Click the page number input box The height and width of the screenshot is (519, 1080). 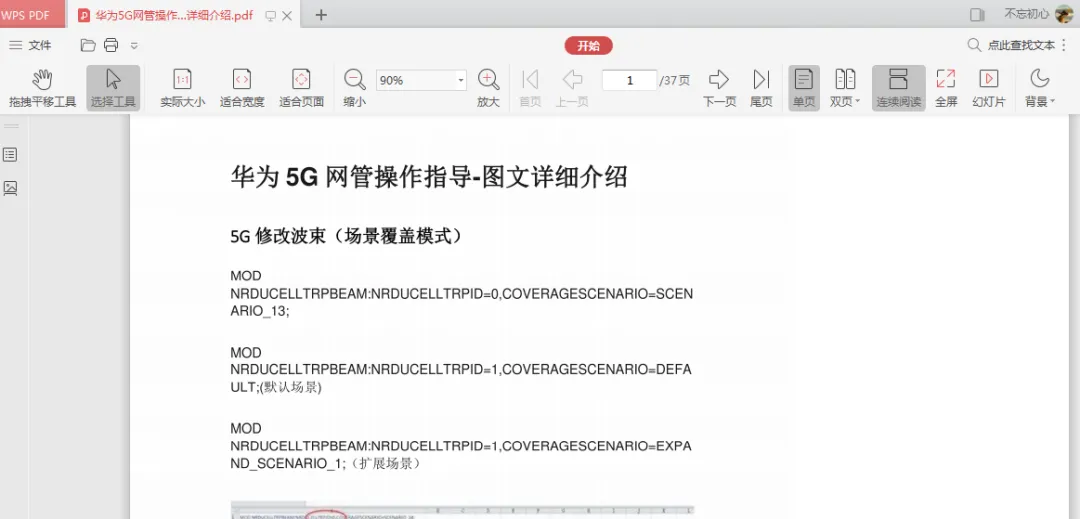(x=629, y=81)
